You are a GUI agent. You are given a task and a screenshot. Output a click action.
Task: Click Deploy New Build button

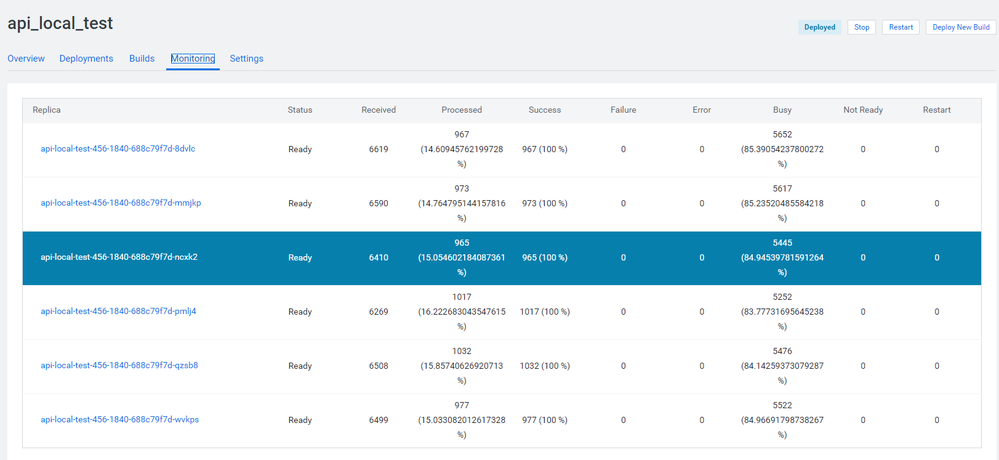click(x=961, y=27)
